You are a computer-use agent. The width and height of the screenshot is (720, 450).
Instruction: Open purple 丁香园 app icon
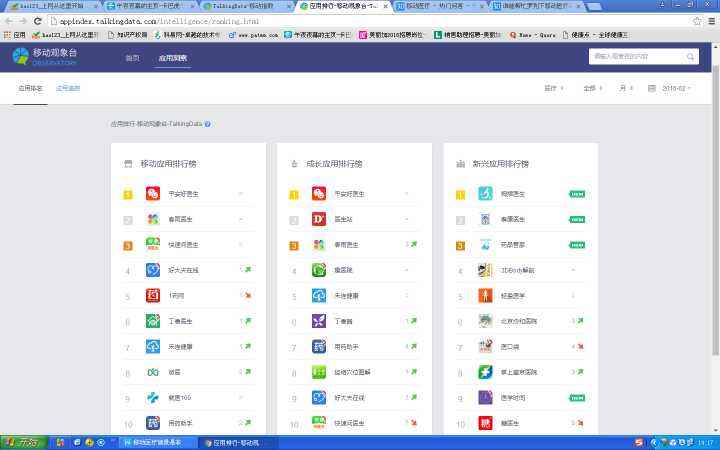tap(319, 321)
